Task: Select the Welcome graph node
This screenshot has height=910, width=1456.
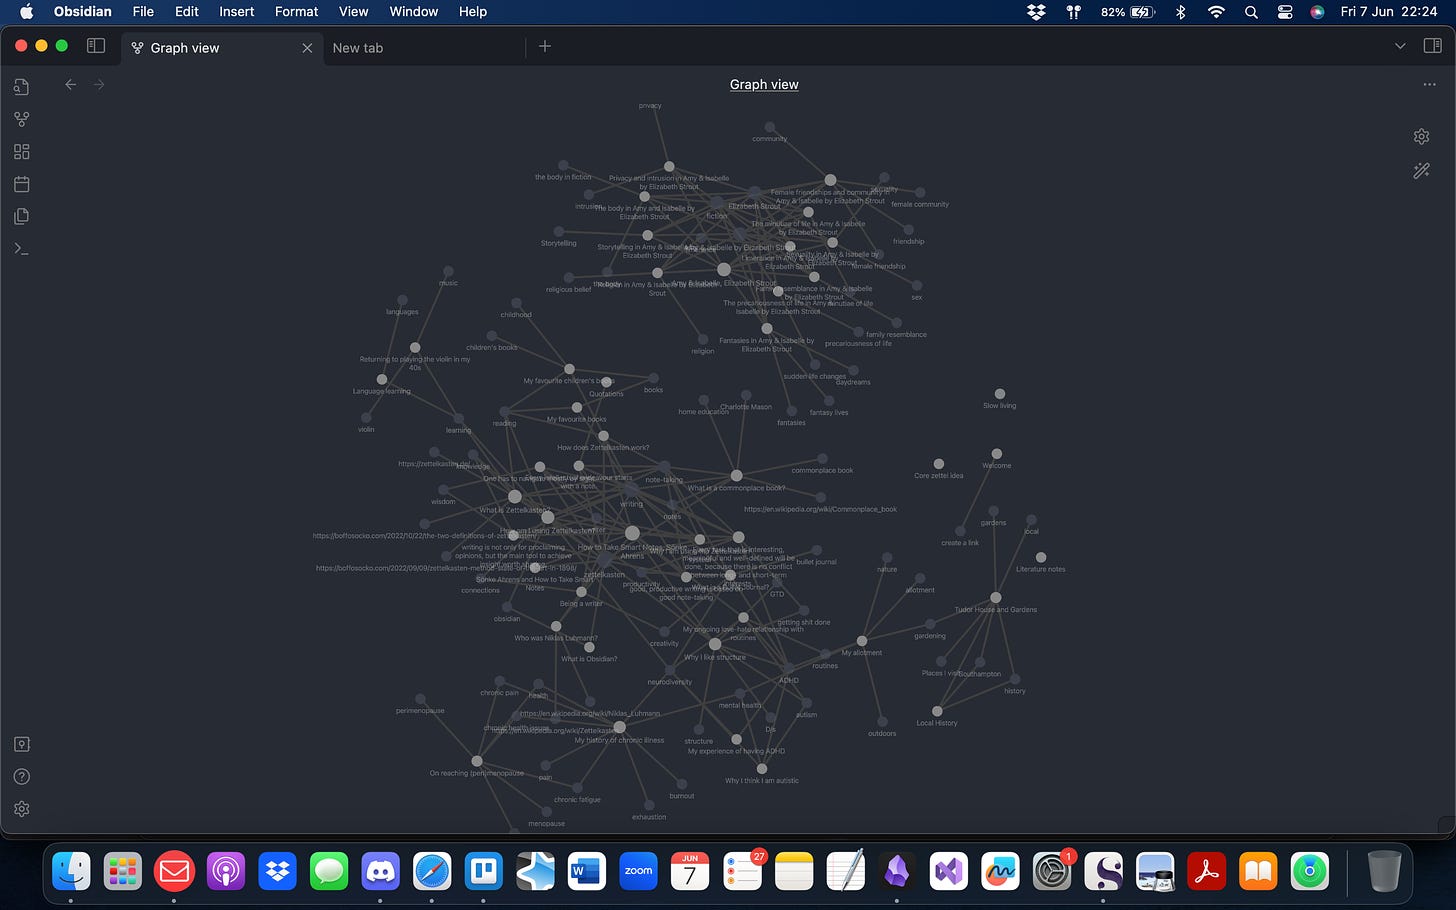Action: coord(996,454)
